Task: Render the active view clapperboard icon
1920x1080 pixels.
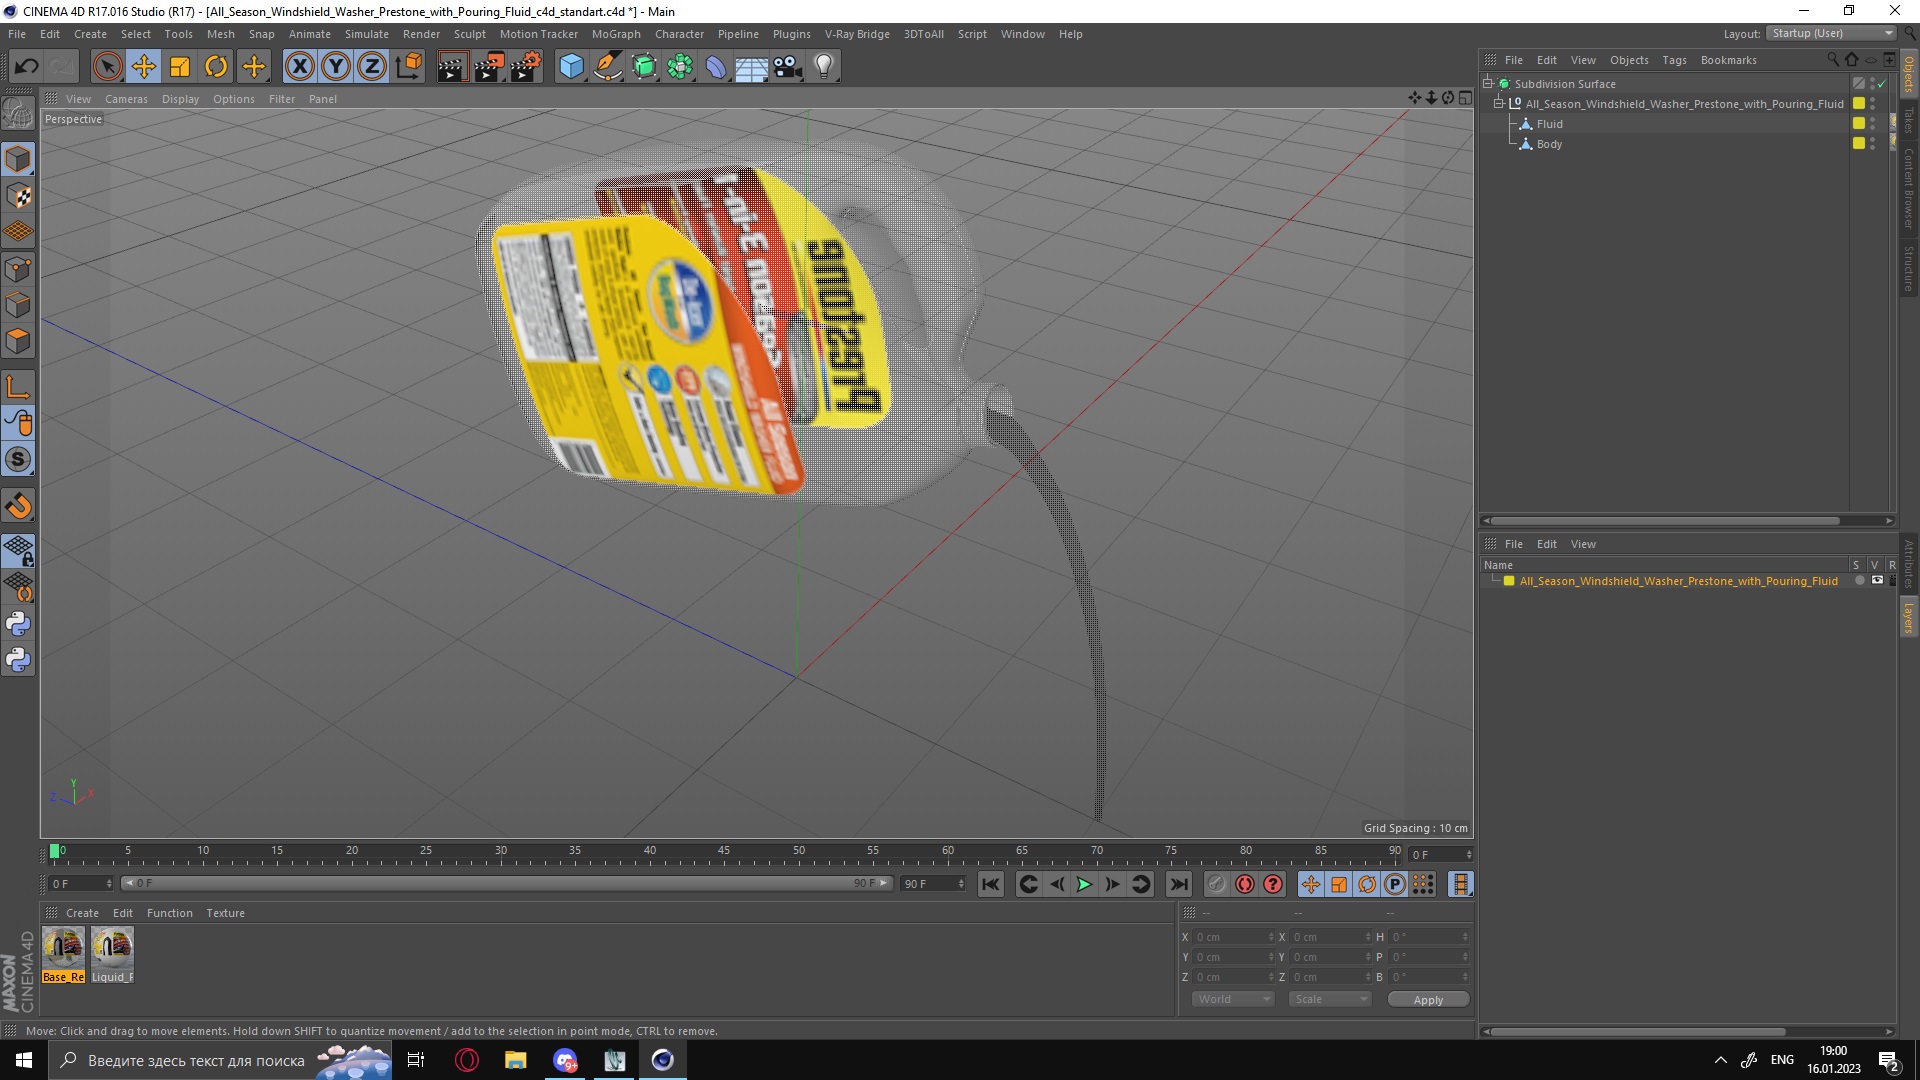Action: [452, 67]
